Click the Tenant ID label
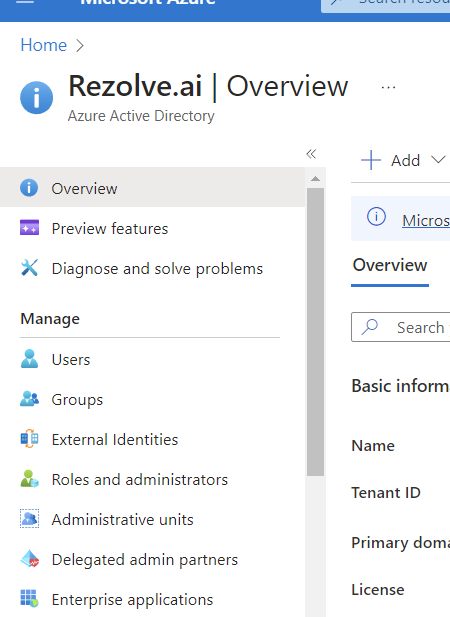The image size is (450, 617). [386, 493]
